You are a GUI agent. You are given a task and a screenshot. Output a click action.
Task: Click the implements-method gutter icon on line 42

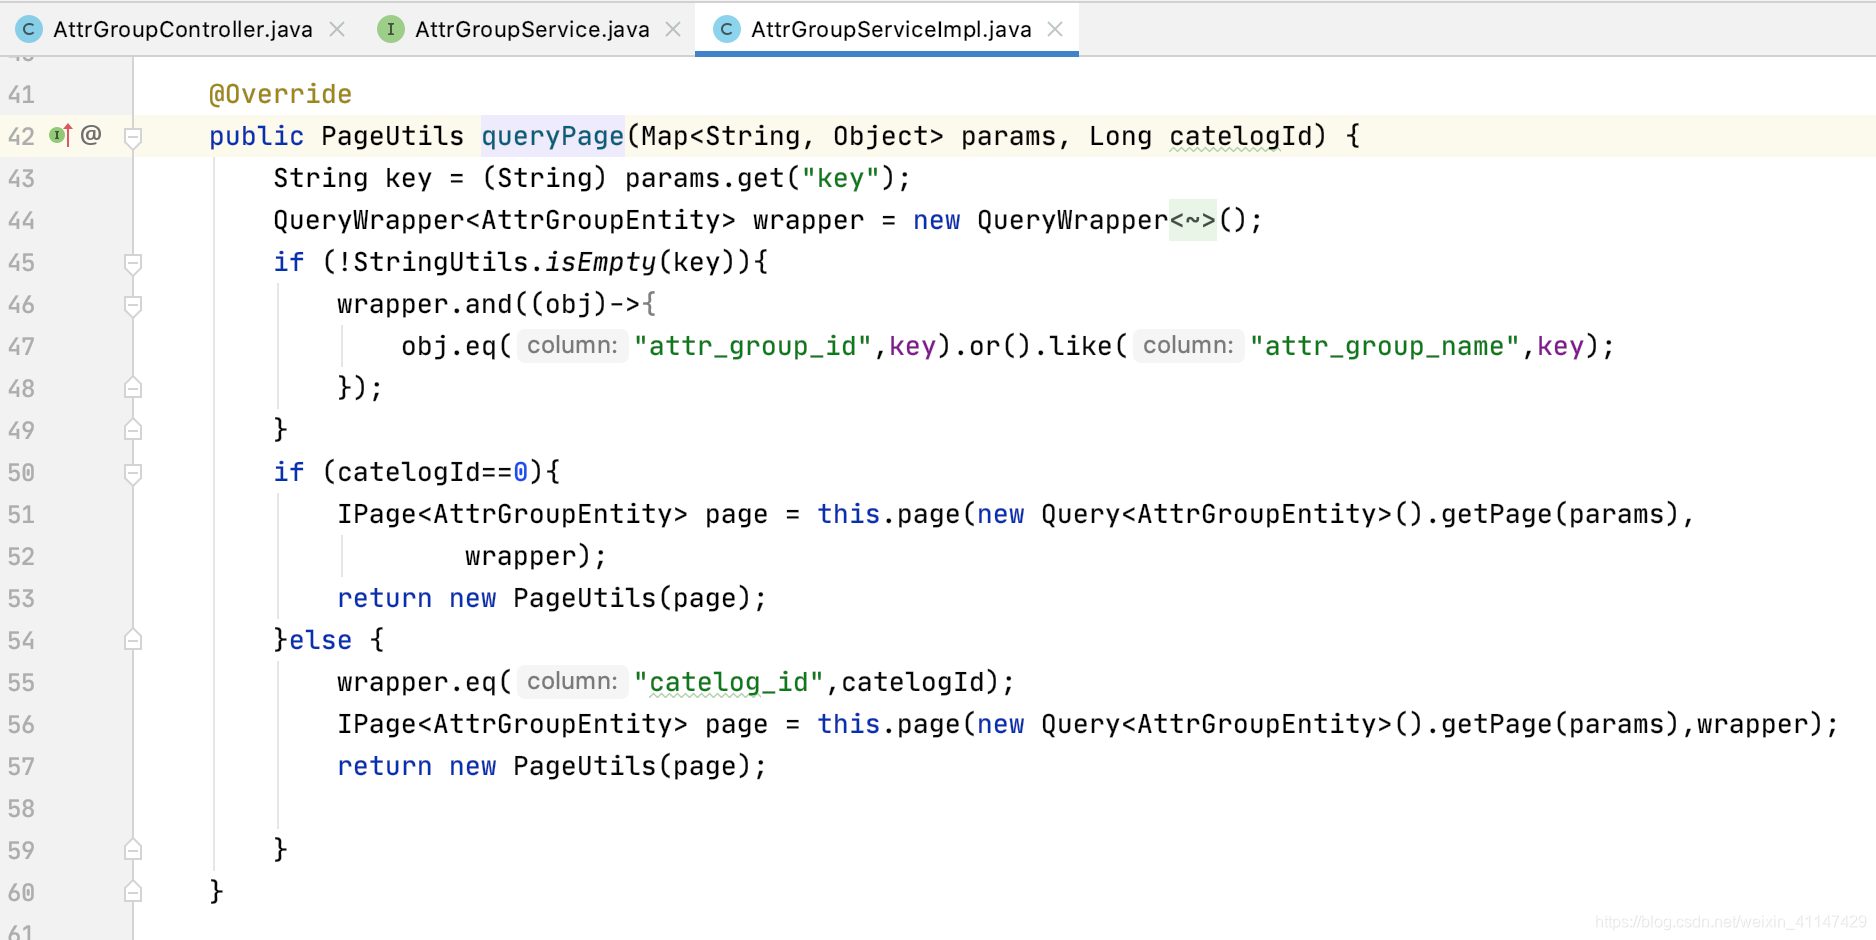tap(61, 135)
